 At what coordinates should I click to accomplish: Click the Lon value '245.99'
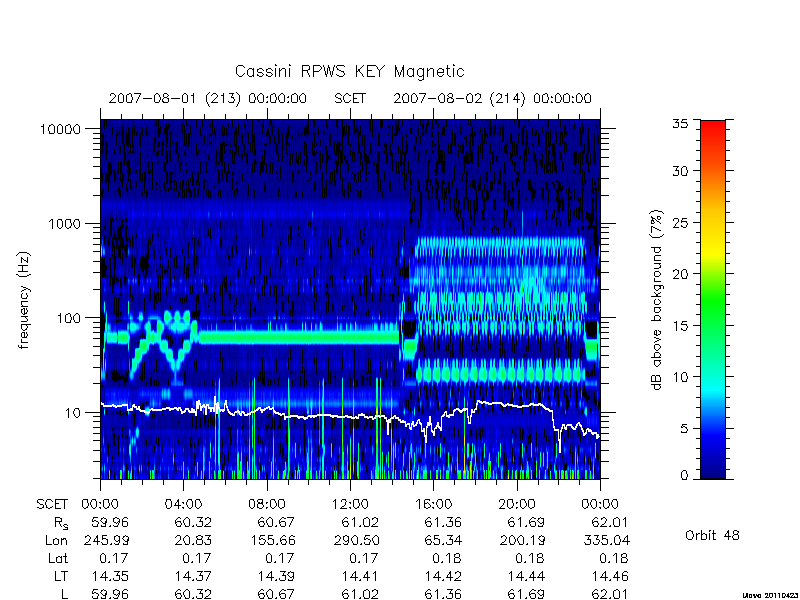[106, 540]
